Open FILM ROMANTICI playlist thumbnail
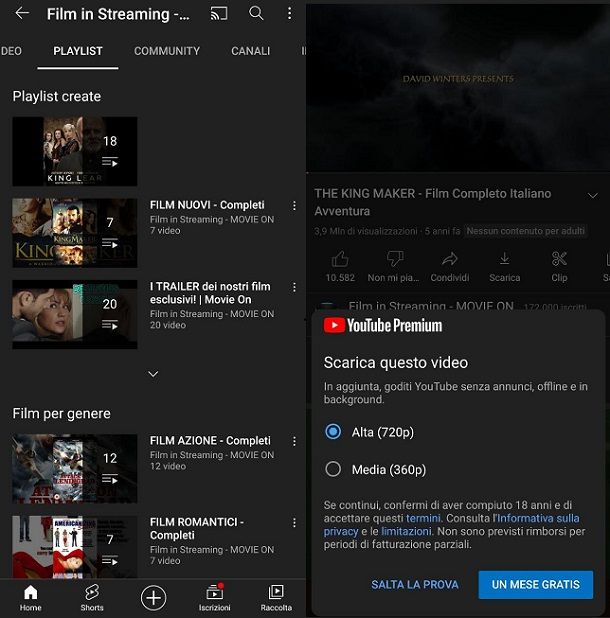 (74, 547)
